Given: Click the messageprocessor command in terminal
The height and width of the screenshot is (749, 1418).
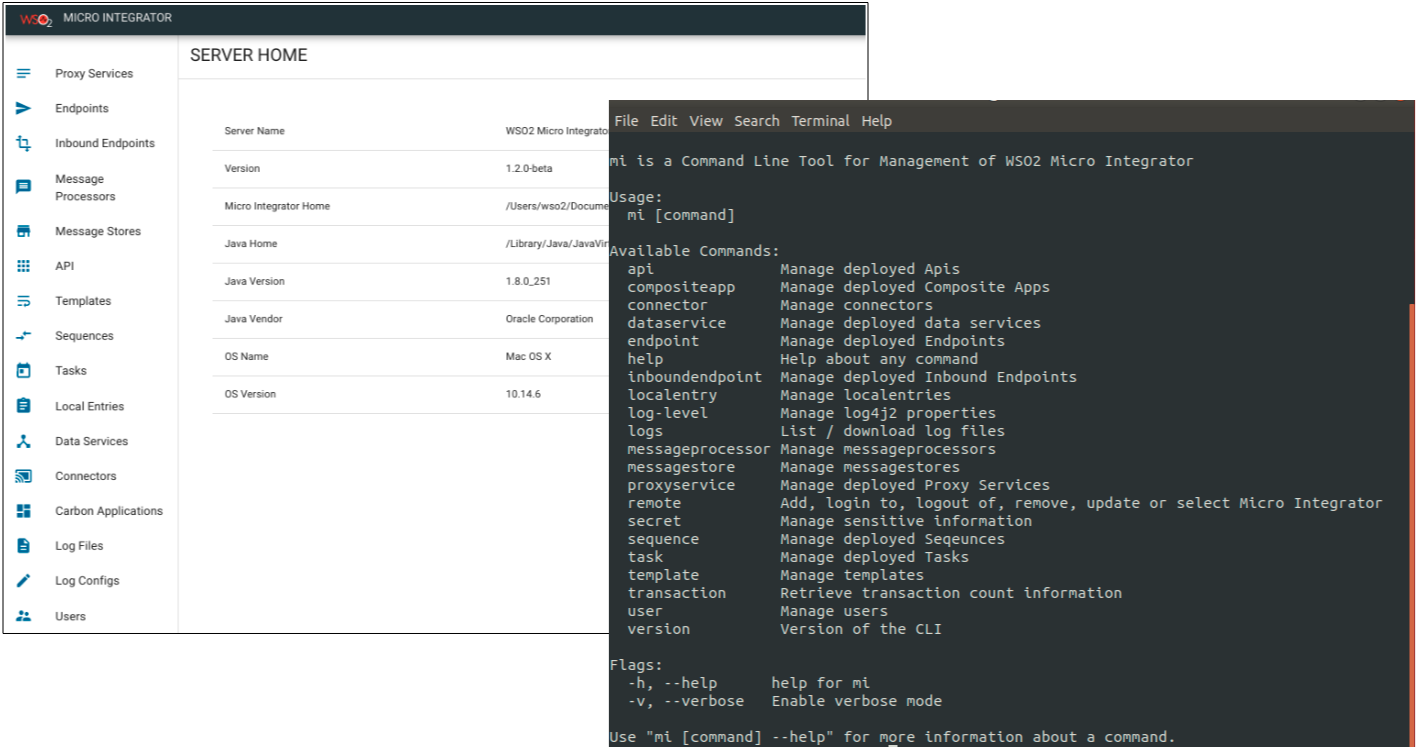Looking at the screenshot, I should tap(698, 449).
